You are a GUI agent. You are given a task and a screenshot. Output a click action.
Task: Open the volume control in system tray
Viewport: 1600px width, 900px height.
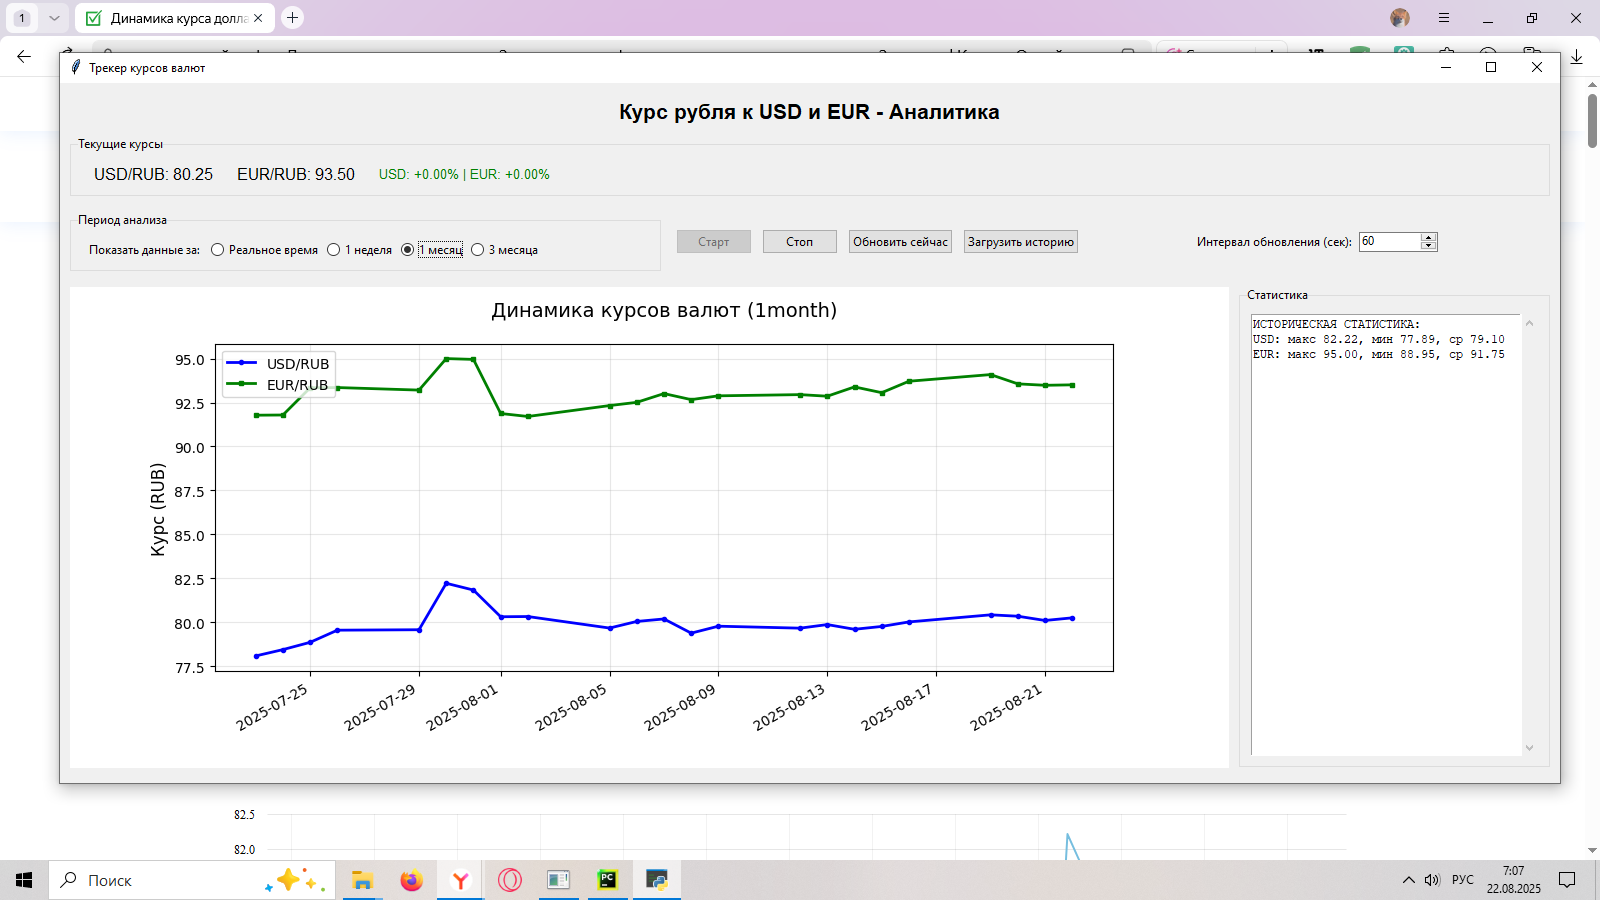tap(1432, 880)
